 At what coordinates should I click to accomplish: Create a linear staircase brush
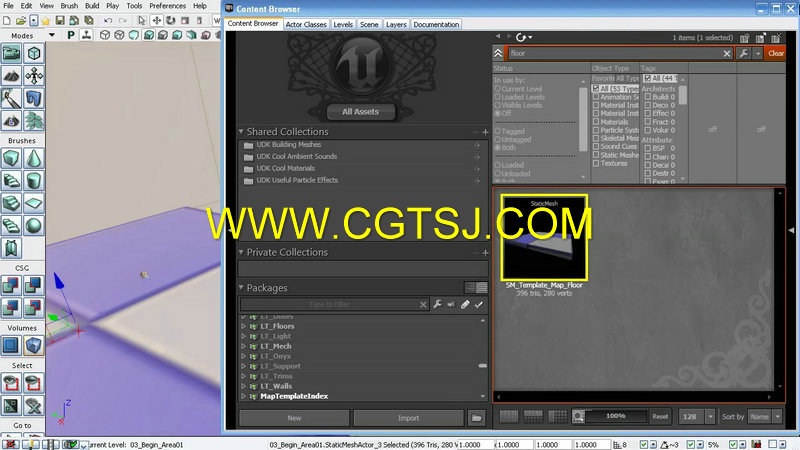point(11,204)
